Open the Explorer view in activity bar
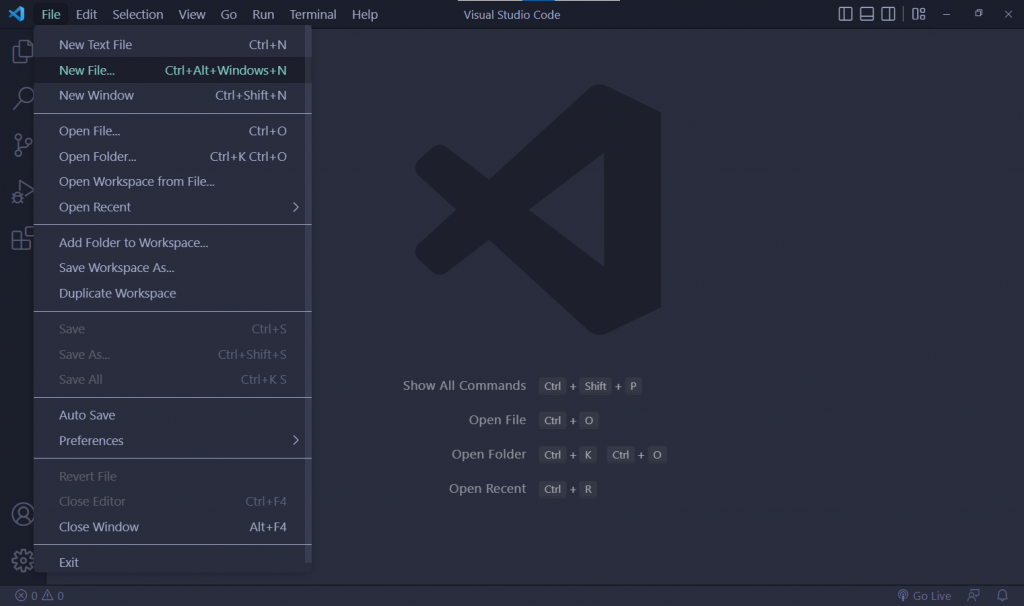This screenshot has width=1024, height=606. click(x=22, y=52)
